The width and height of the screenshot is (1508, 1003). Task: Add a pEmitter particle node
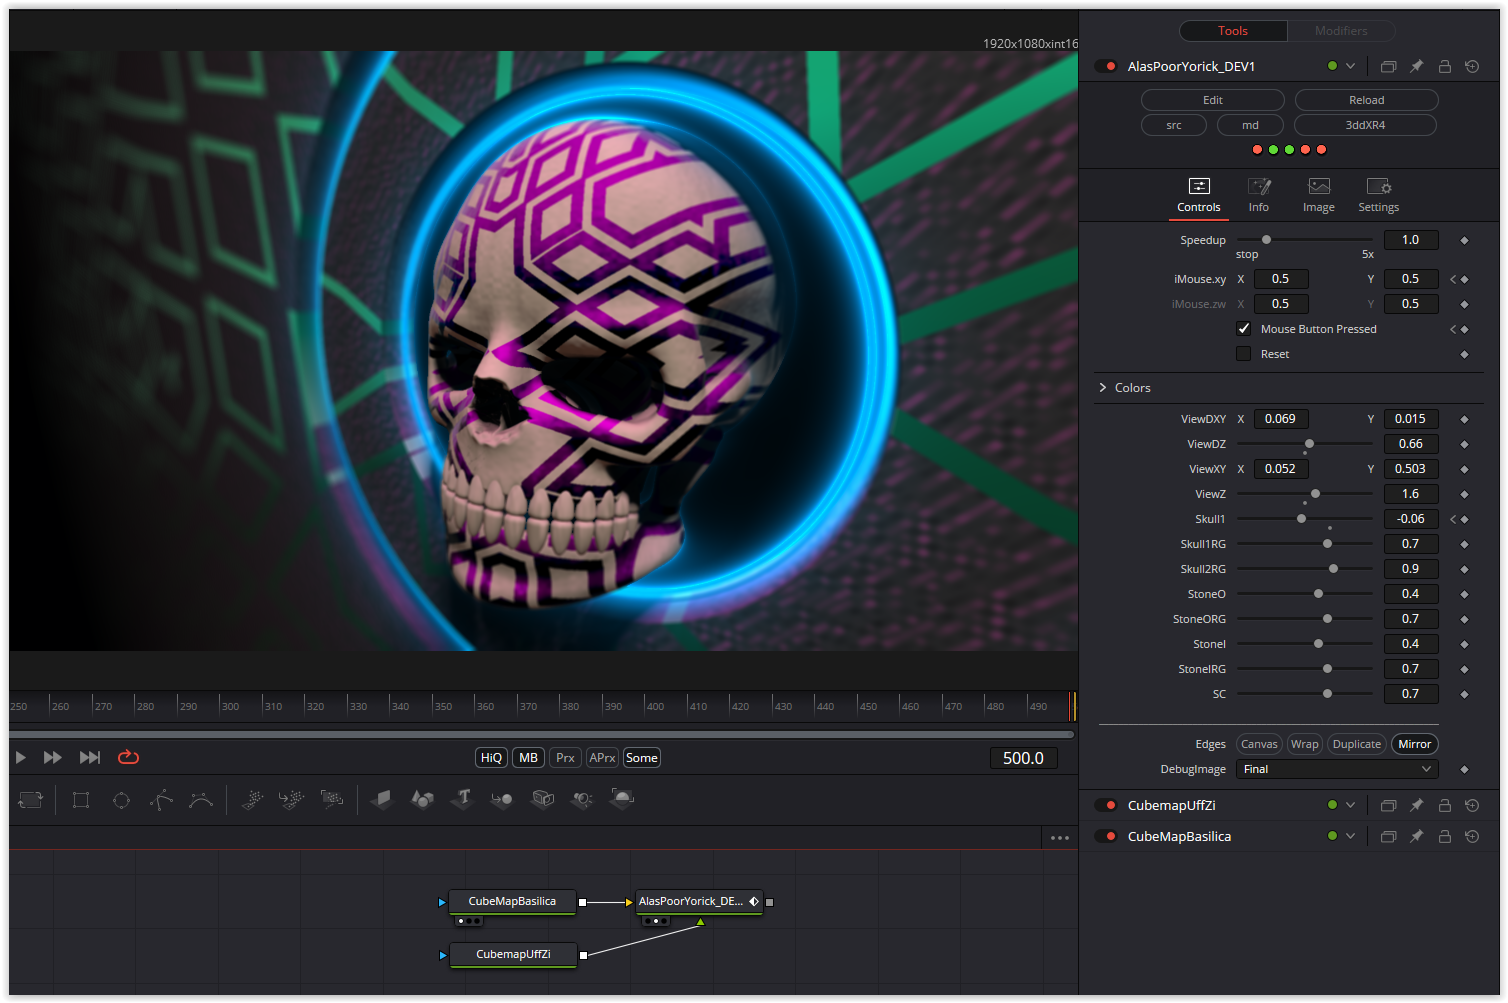[252, 799]
